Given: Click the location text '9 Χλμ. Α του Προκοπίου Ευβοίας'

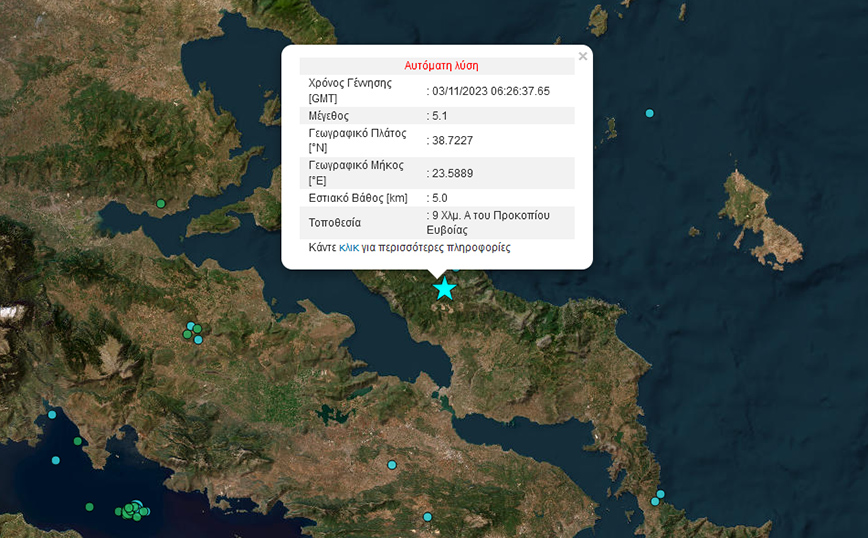Looking at the screenshot, I should (x=488, y=223).
